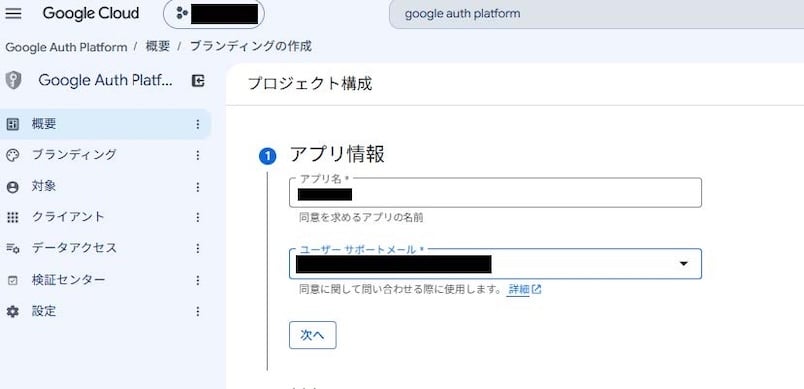
Task: Open the more options menu for 概要
Action: coord(198,124)
